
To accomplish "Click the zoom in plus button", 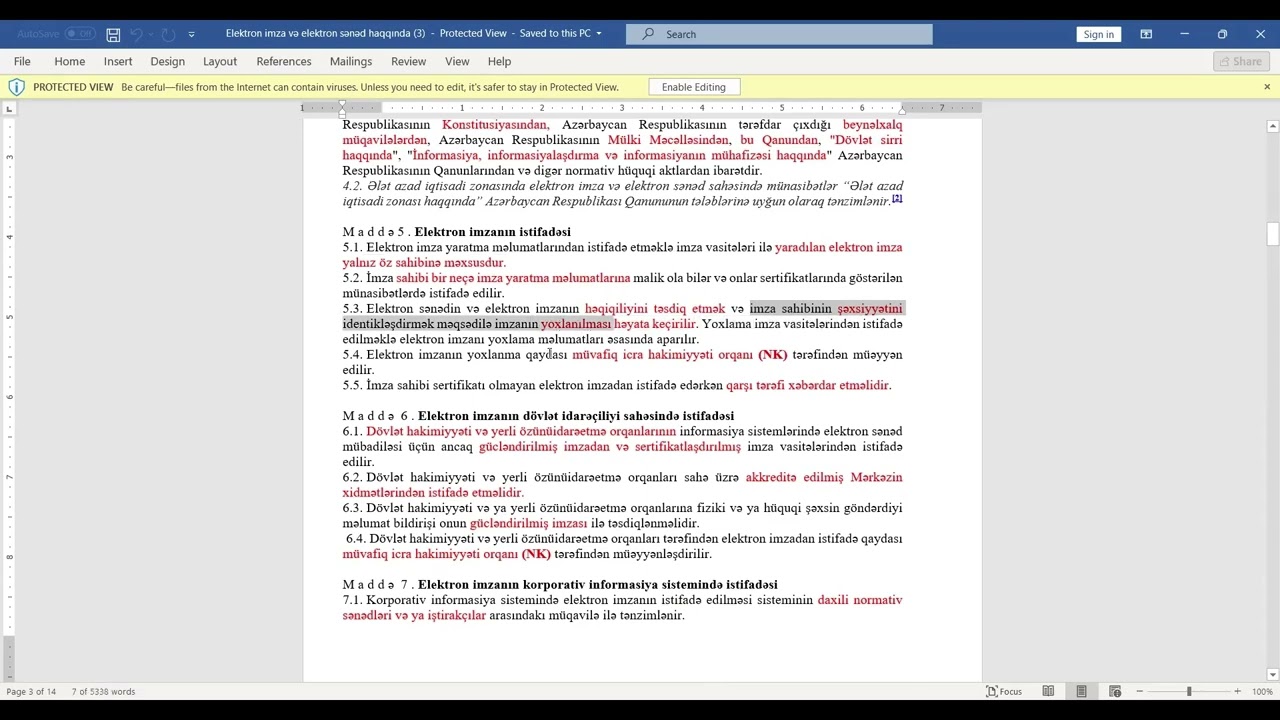I will tap(1237, 691).
